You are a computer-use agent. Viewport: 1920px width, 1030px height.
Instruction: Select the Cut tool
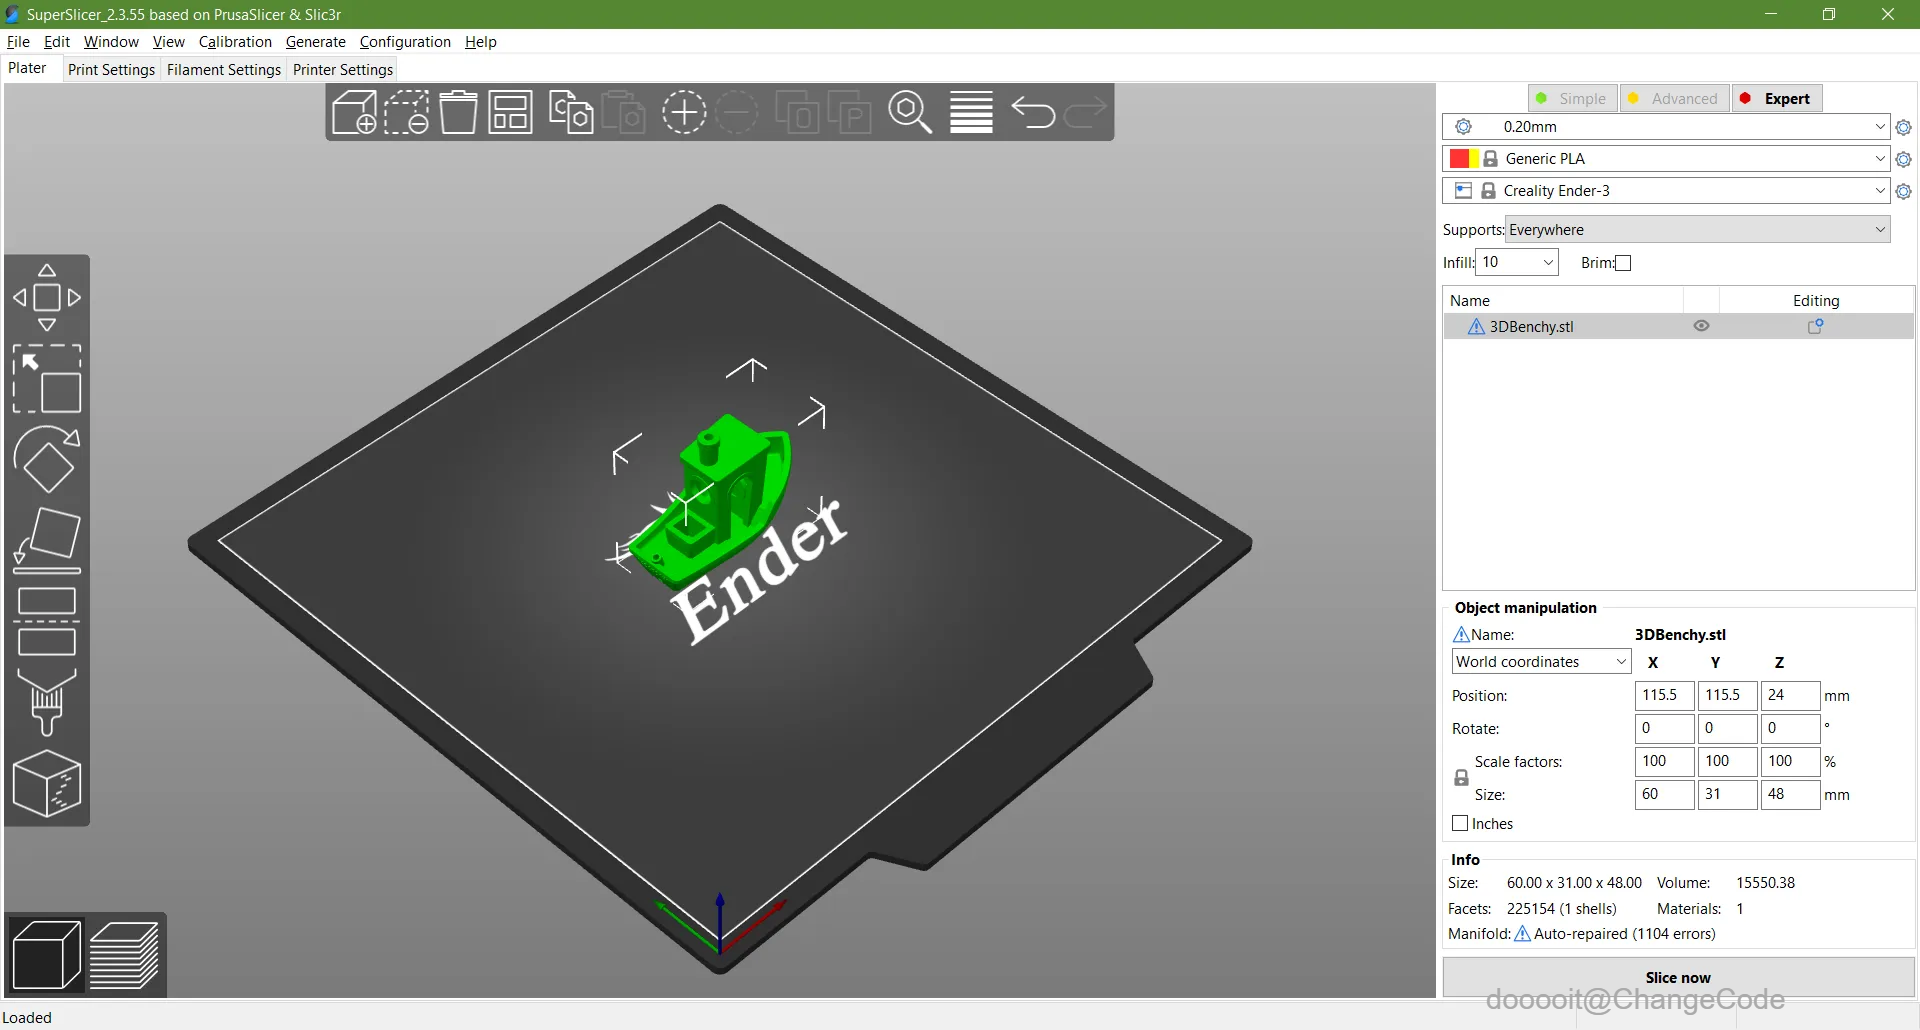pyautogui.click(x=47, y=621)
